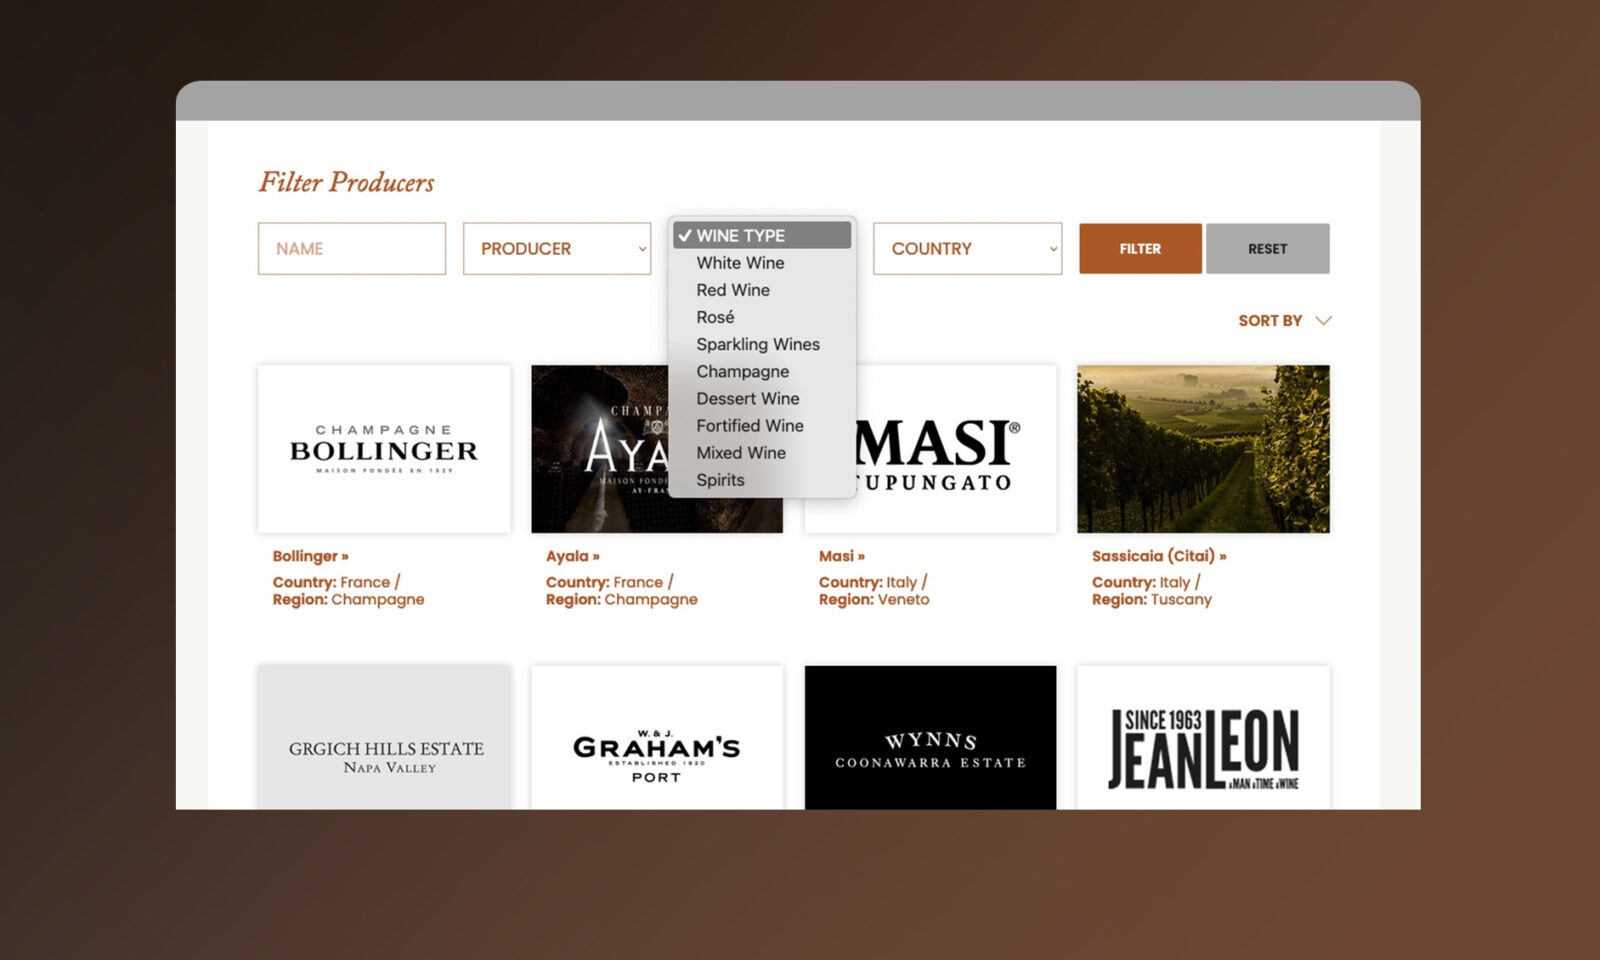Click the Region: Tuscany text
This screenshot has width=1600, height=960.
pos(1151,600)
